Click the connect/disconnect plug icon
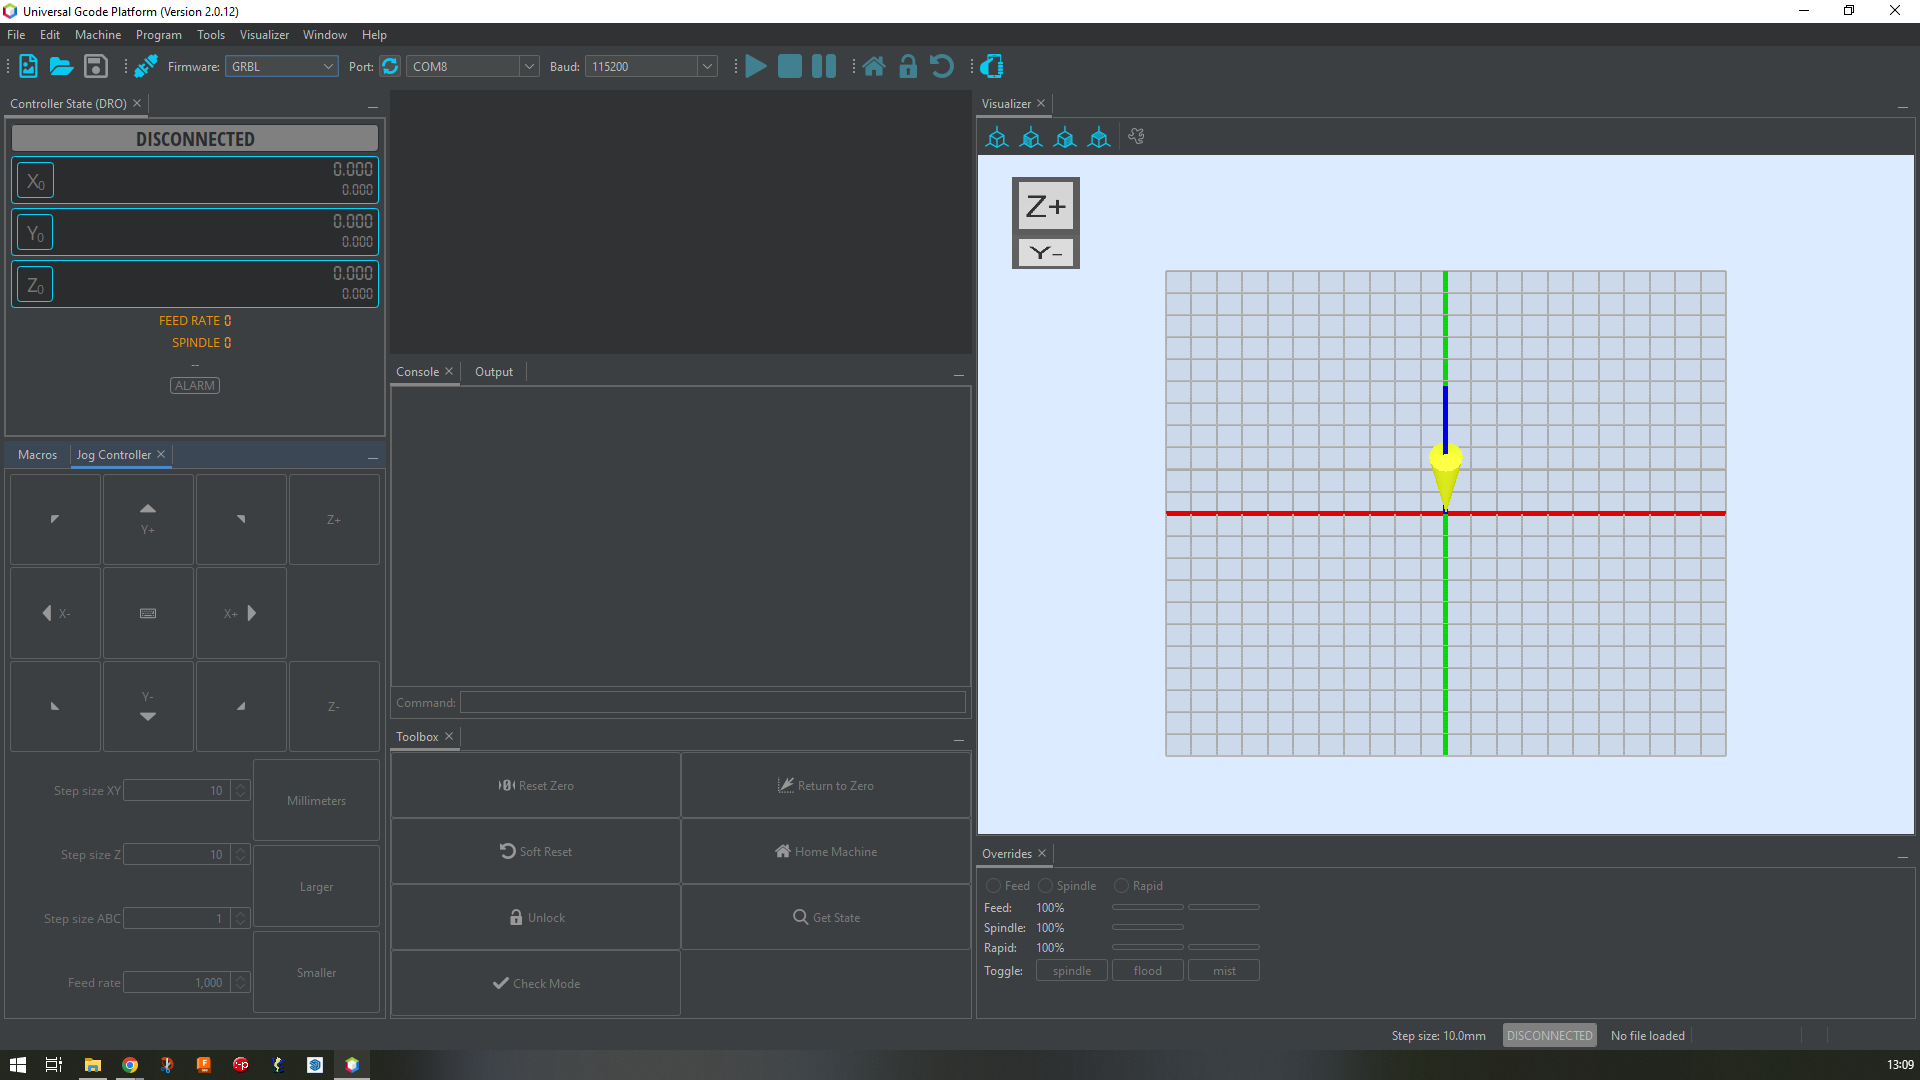The width and height of the screenshot is (1920, 1080). [x=146, y=66]
